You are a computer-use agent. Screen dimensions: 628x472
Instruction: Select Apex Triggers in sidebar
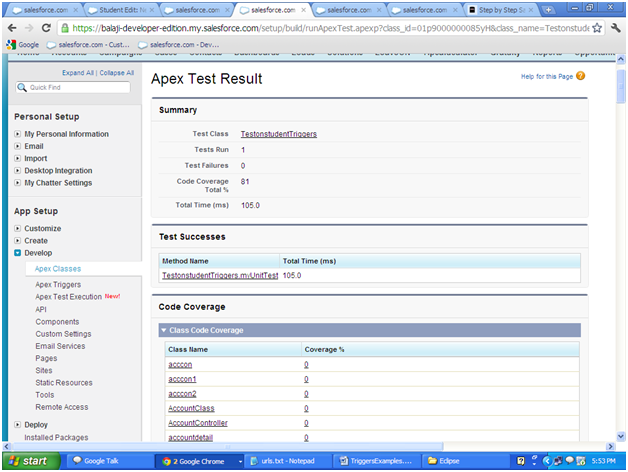pyautogui.click(x=58, y=284)
